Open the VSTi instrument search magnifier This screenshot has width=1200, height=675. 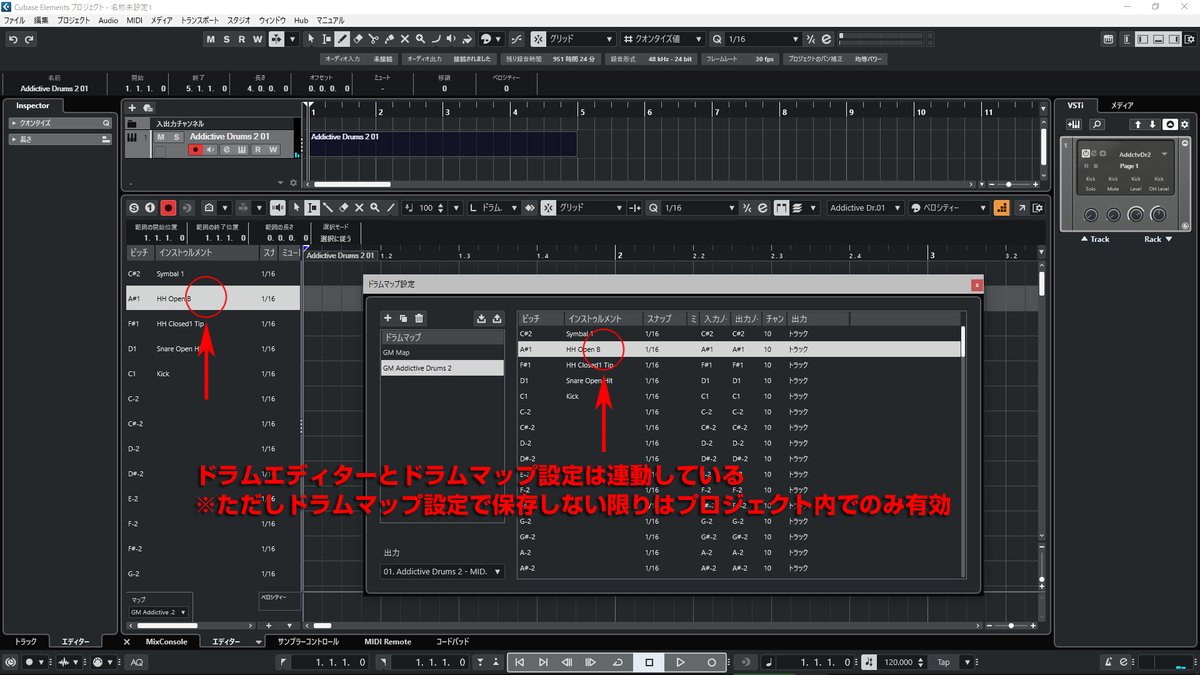1097,124
